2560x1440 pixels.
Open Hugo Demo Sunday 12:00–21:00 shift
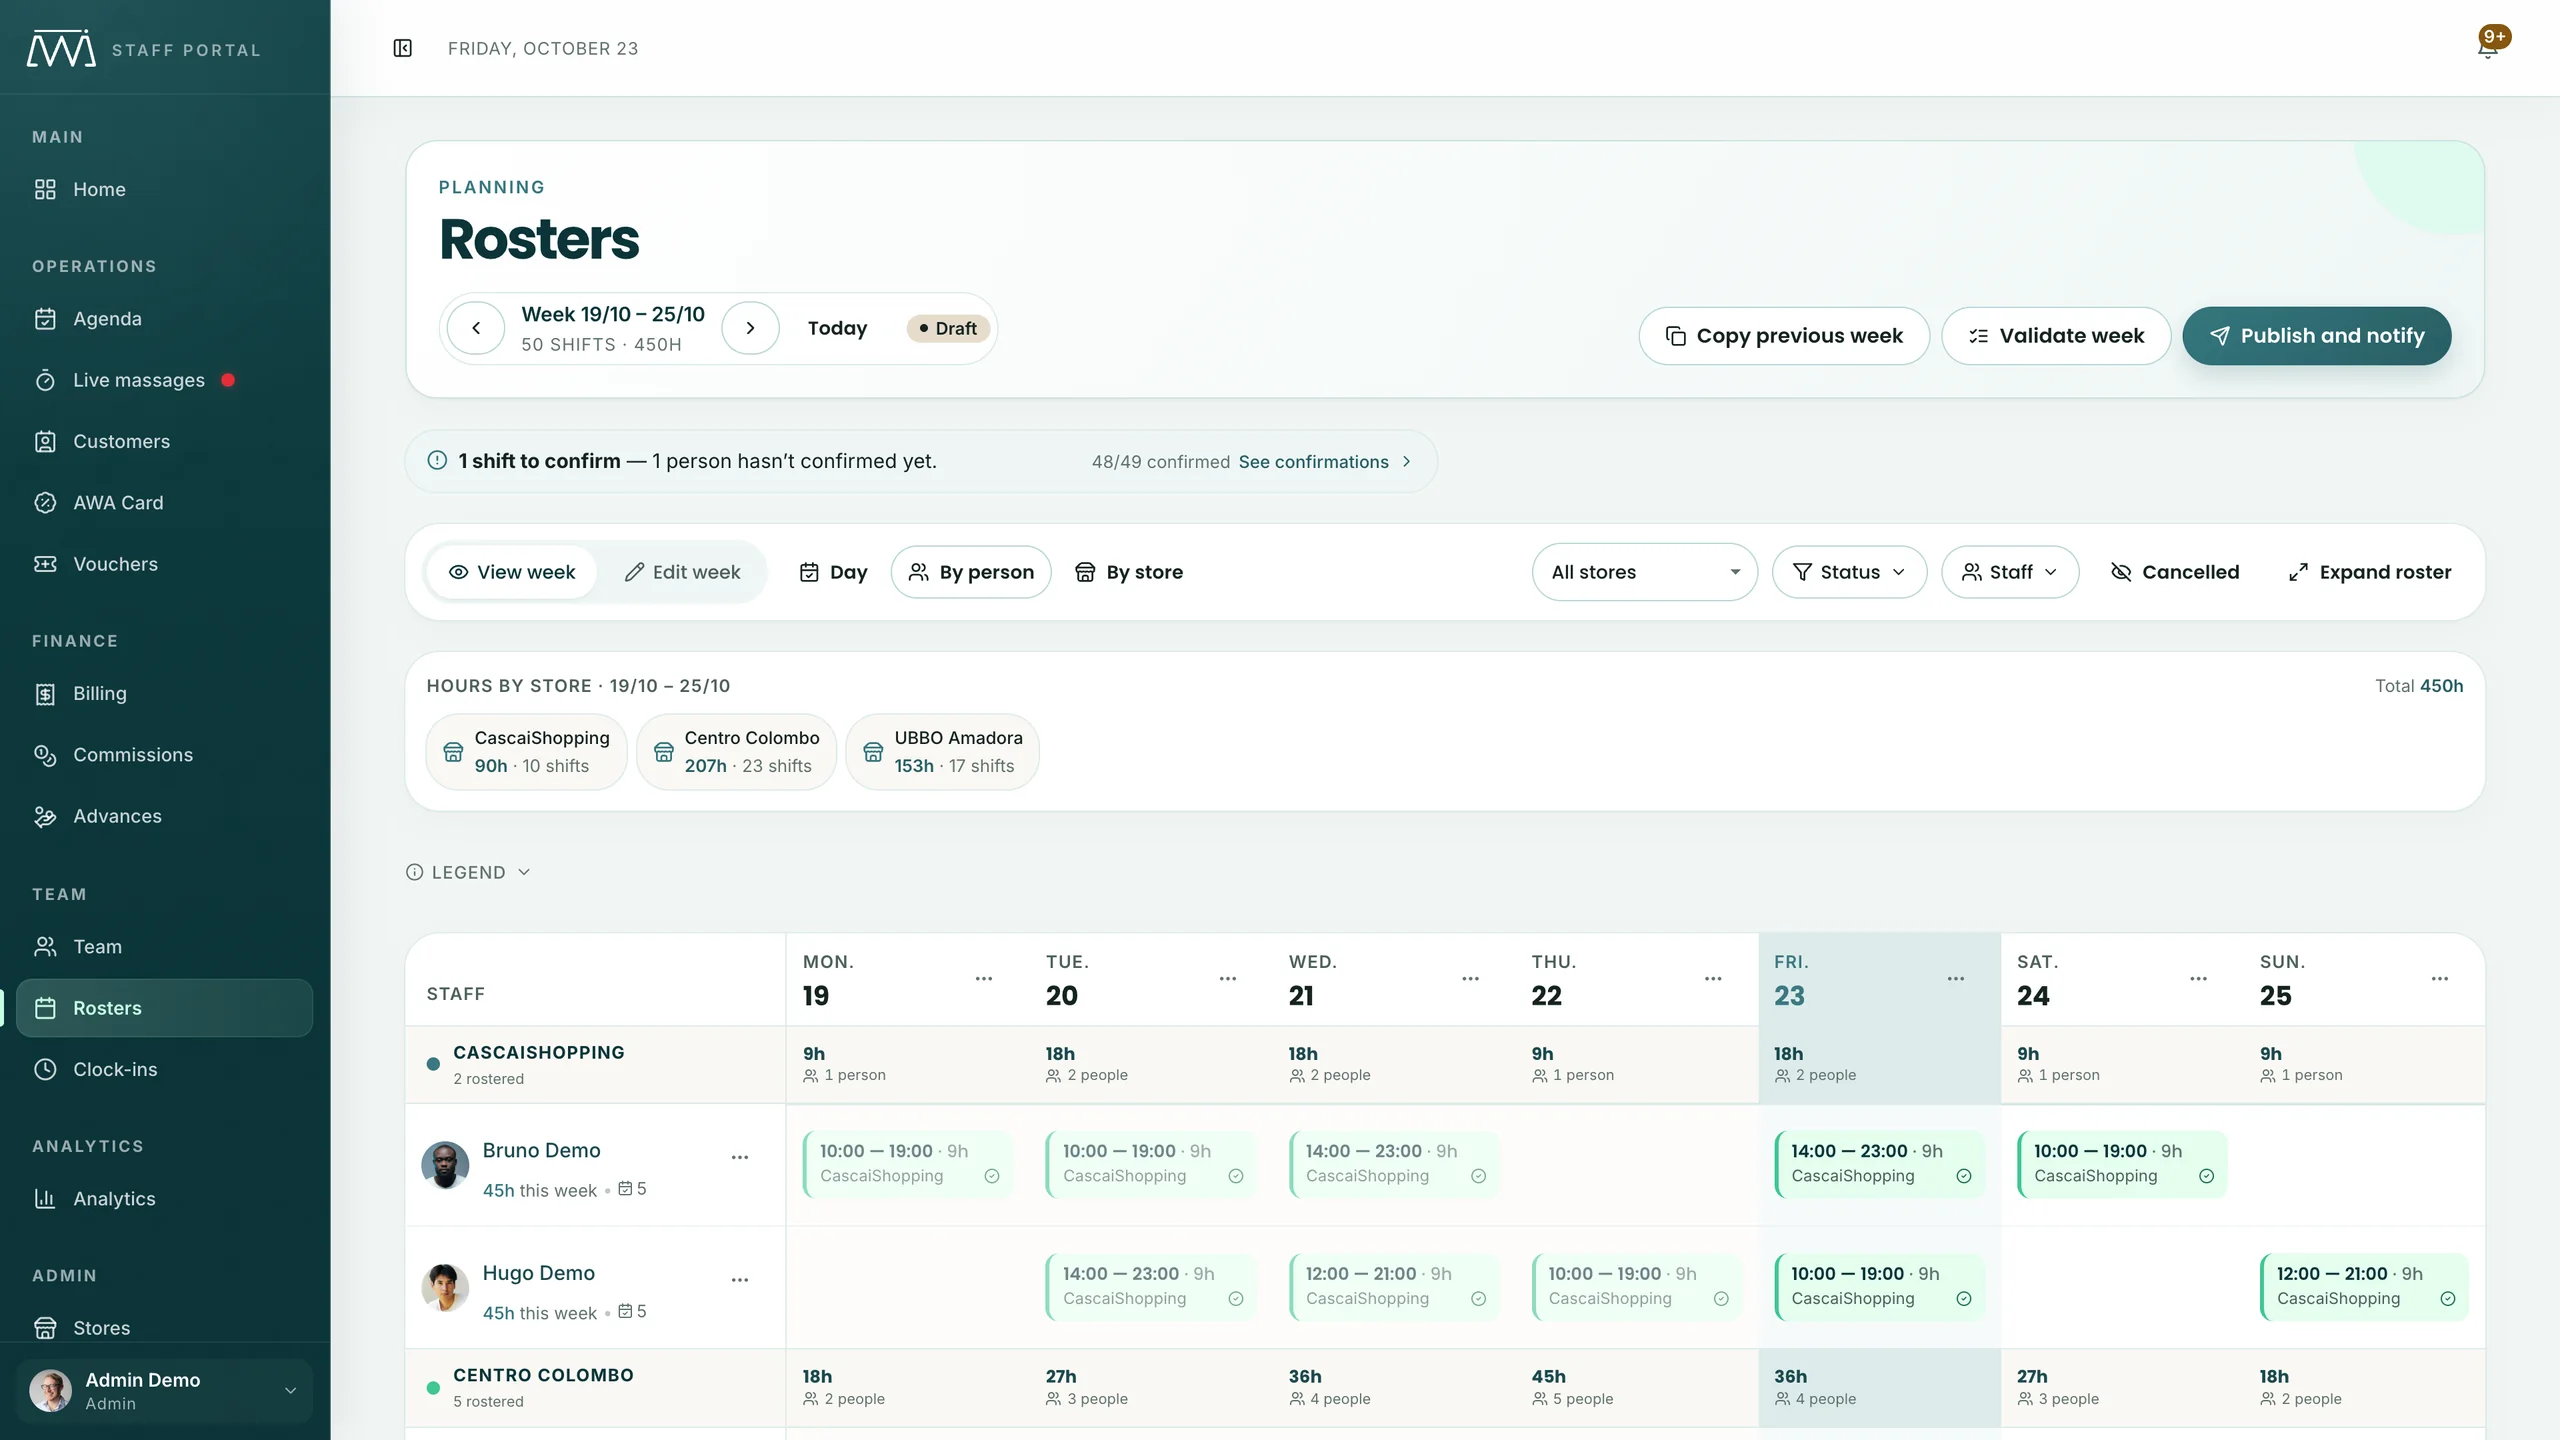[2365, 1287]
